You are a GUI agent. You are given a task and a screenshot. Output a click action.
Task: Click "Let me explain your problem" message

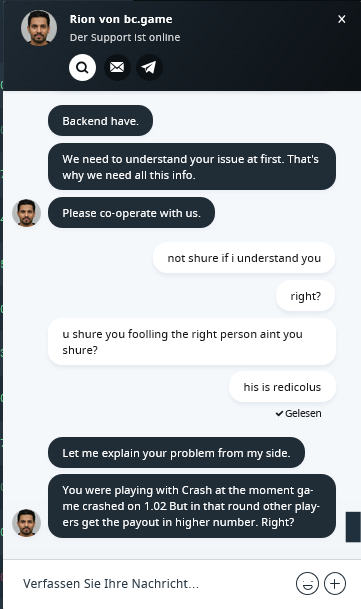coord(176,452)
